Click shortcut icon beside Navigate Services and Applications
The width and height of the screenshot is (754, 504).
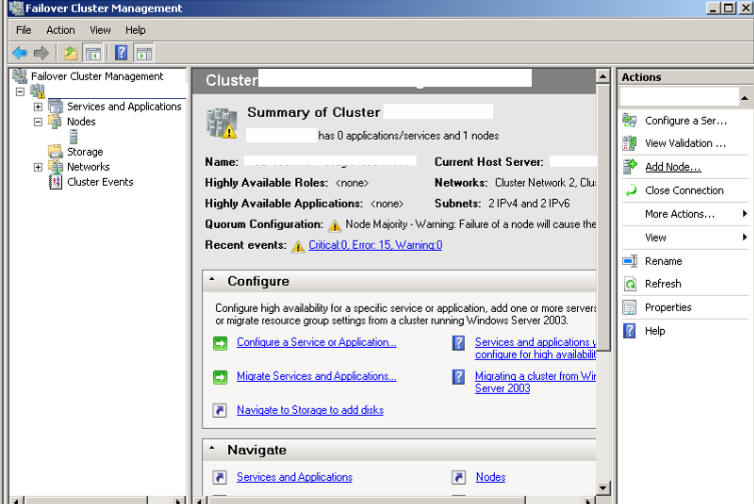click(220, 477)
